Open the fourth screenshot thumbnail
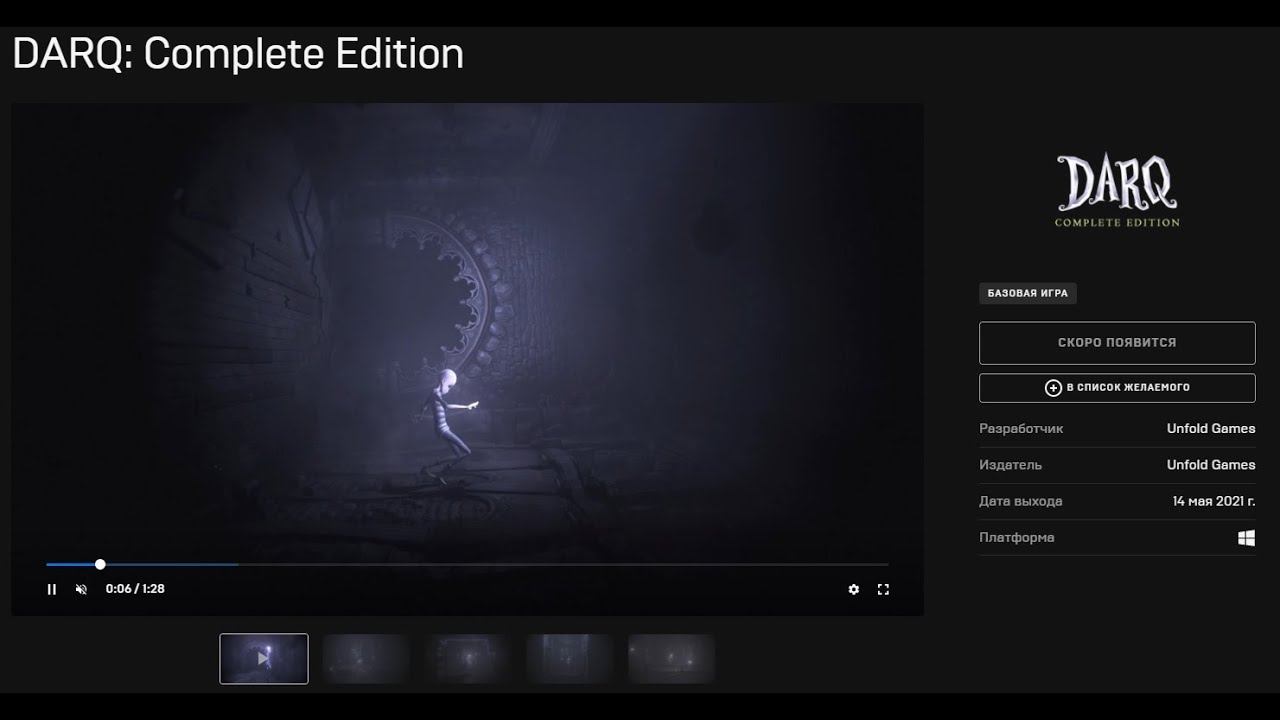1280x720 pixels. [570, 658]
